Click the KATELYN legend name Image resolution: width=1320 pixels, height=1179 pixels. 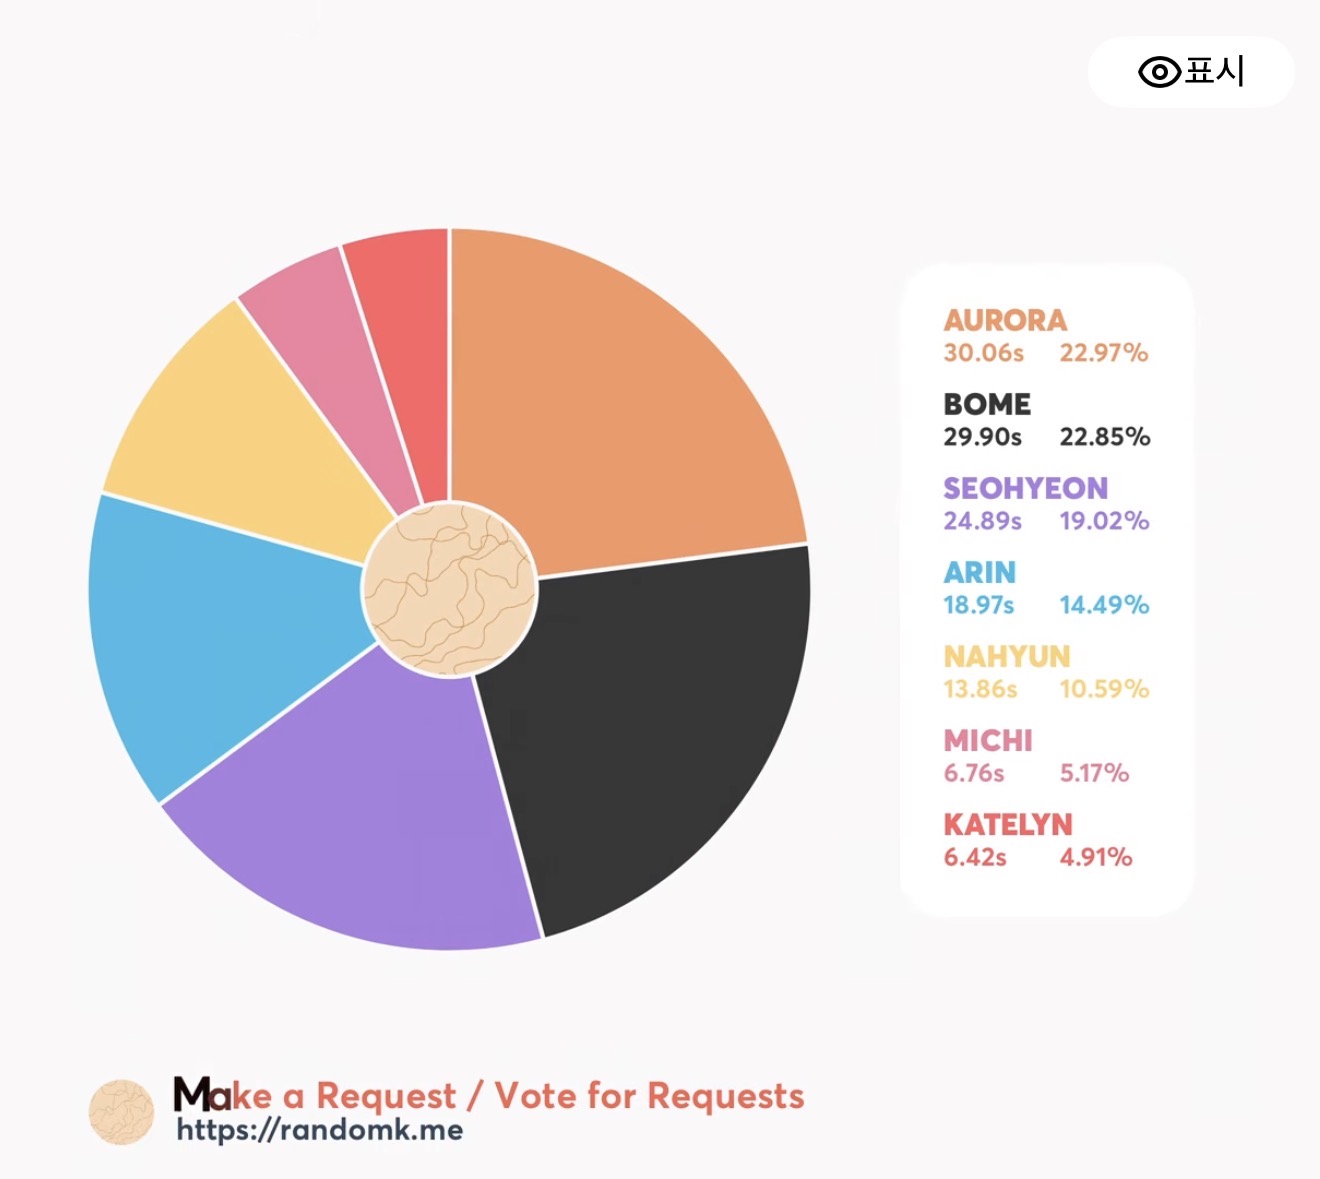(1008, 824)
